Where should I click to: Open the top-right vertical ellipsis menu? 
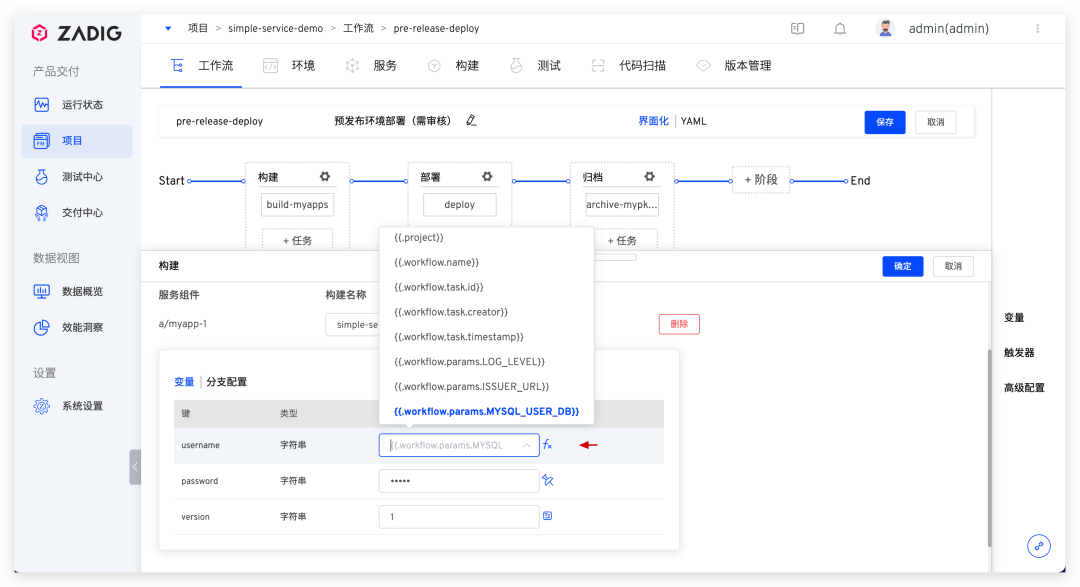(x=1037, y=28)
